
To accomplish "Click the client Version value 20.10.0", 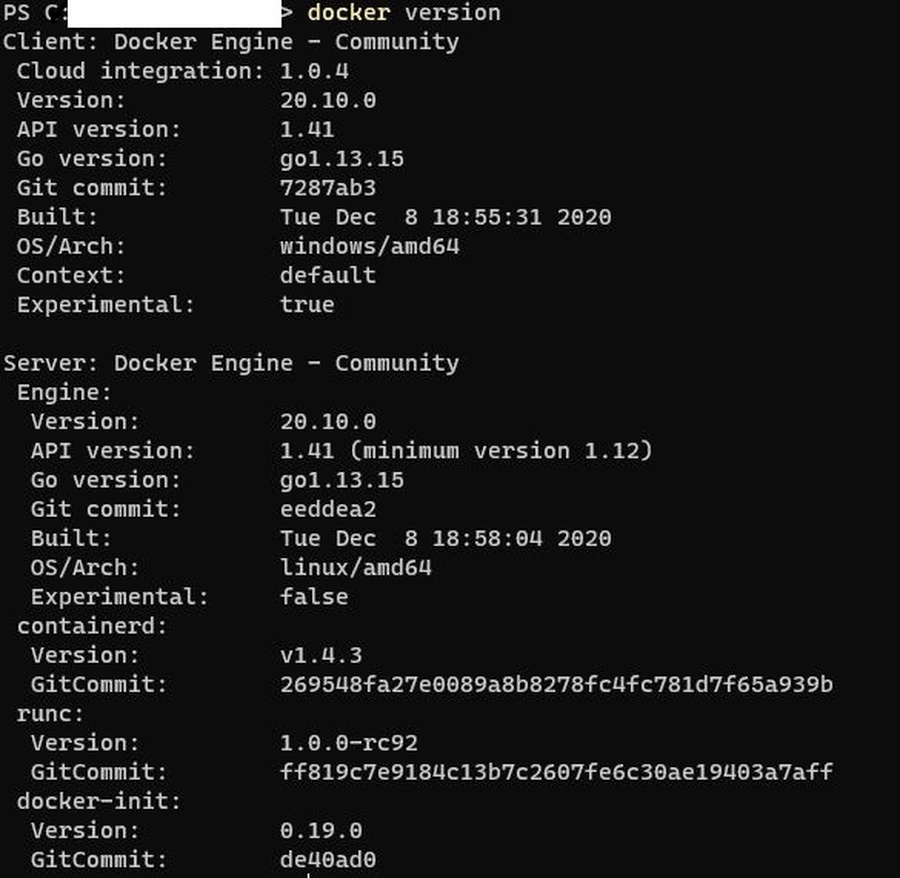I will tap(328, 100).
